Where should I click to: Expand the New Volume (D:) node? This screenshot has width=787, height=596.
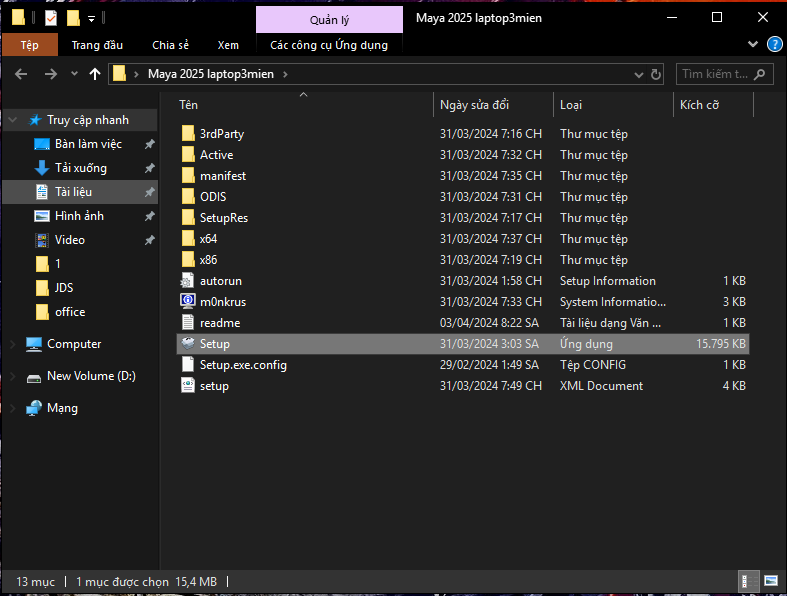[x=12, y=376]
